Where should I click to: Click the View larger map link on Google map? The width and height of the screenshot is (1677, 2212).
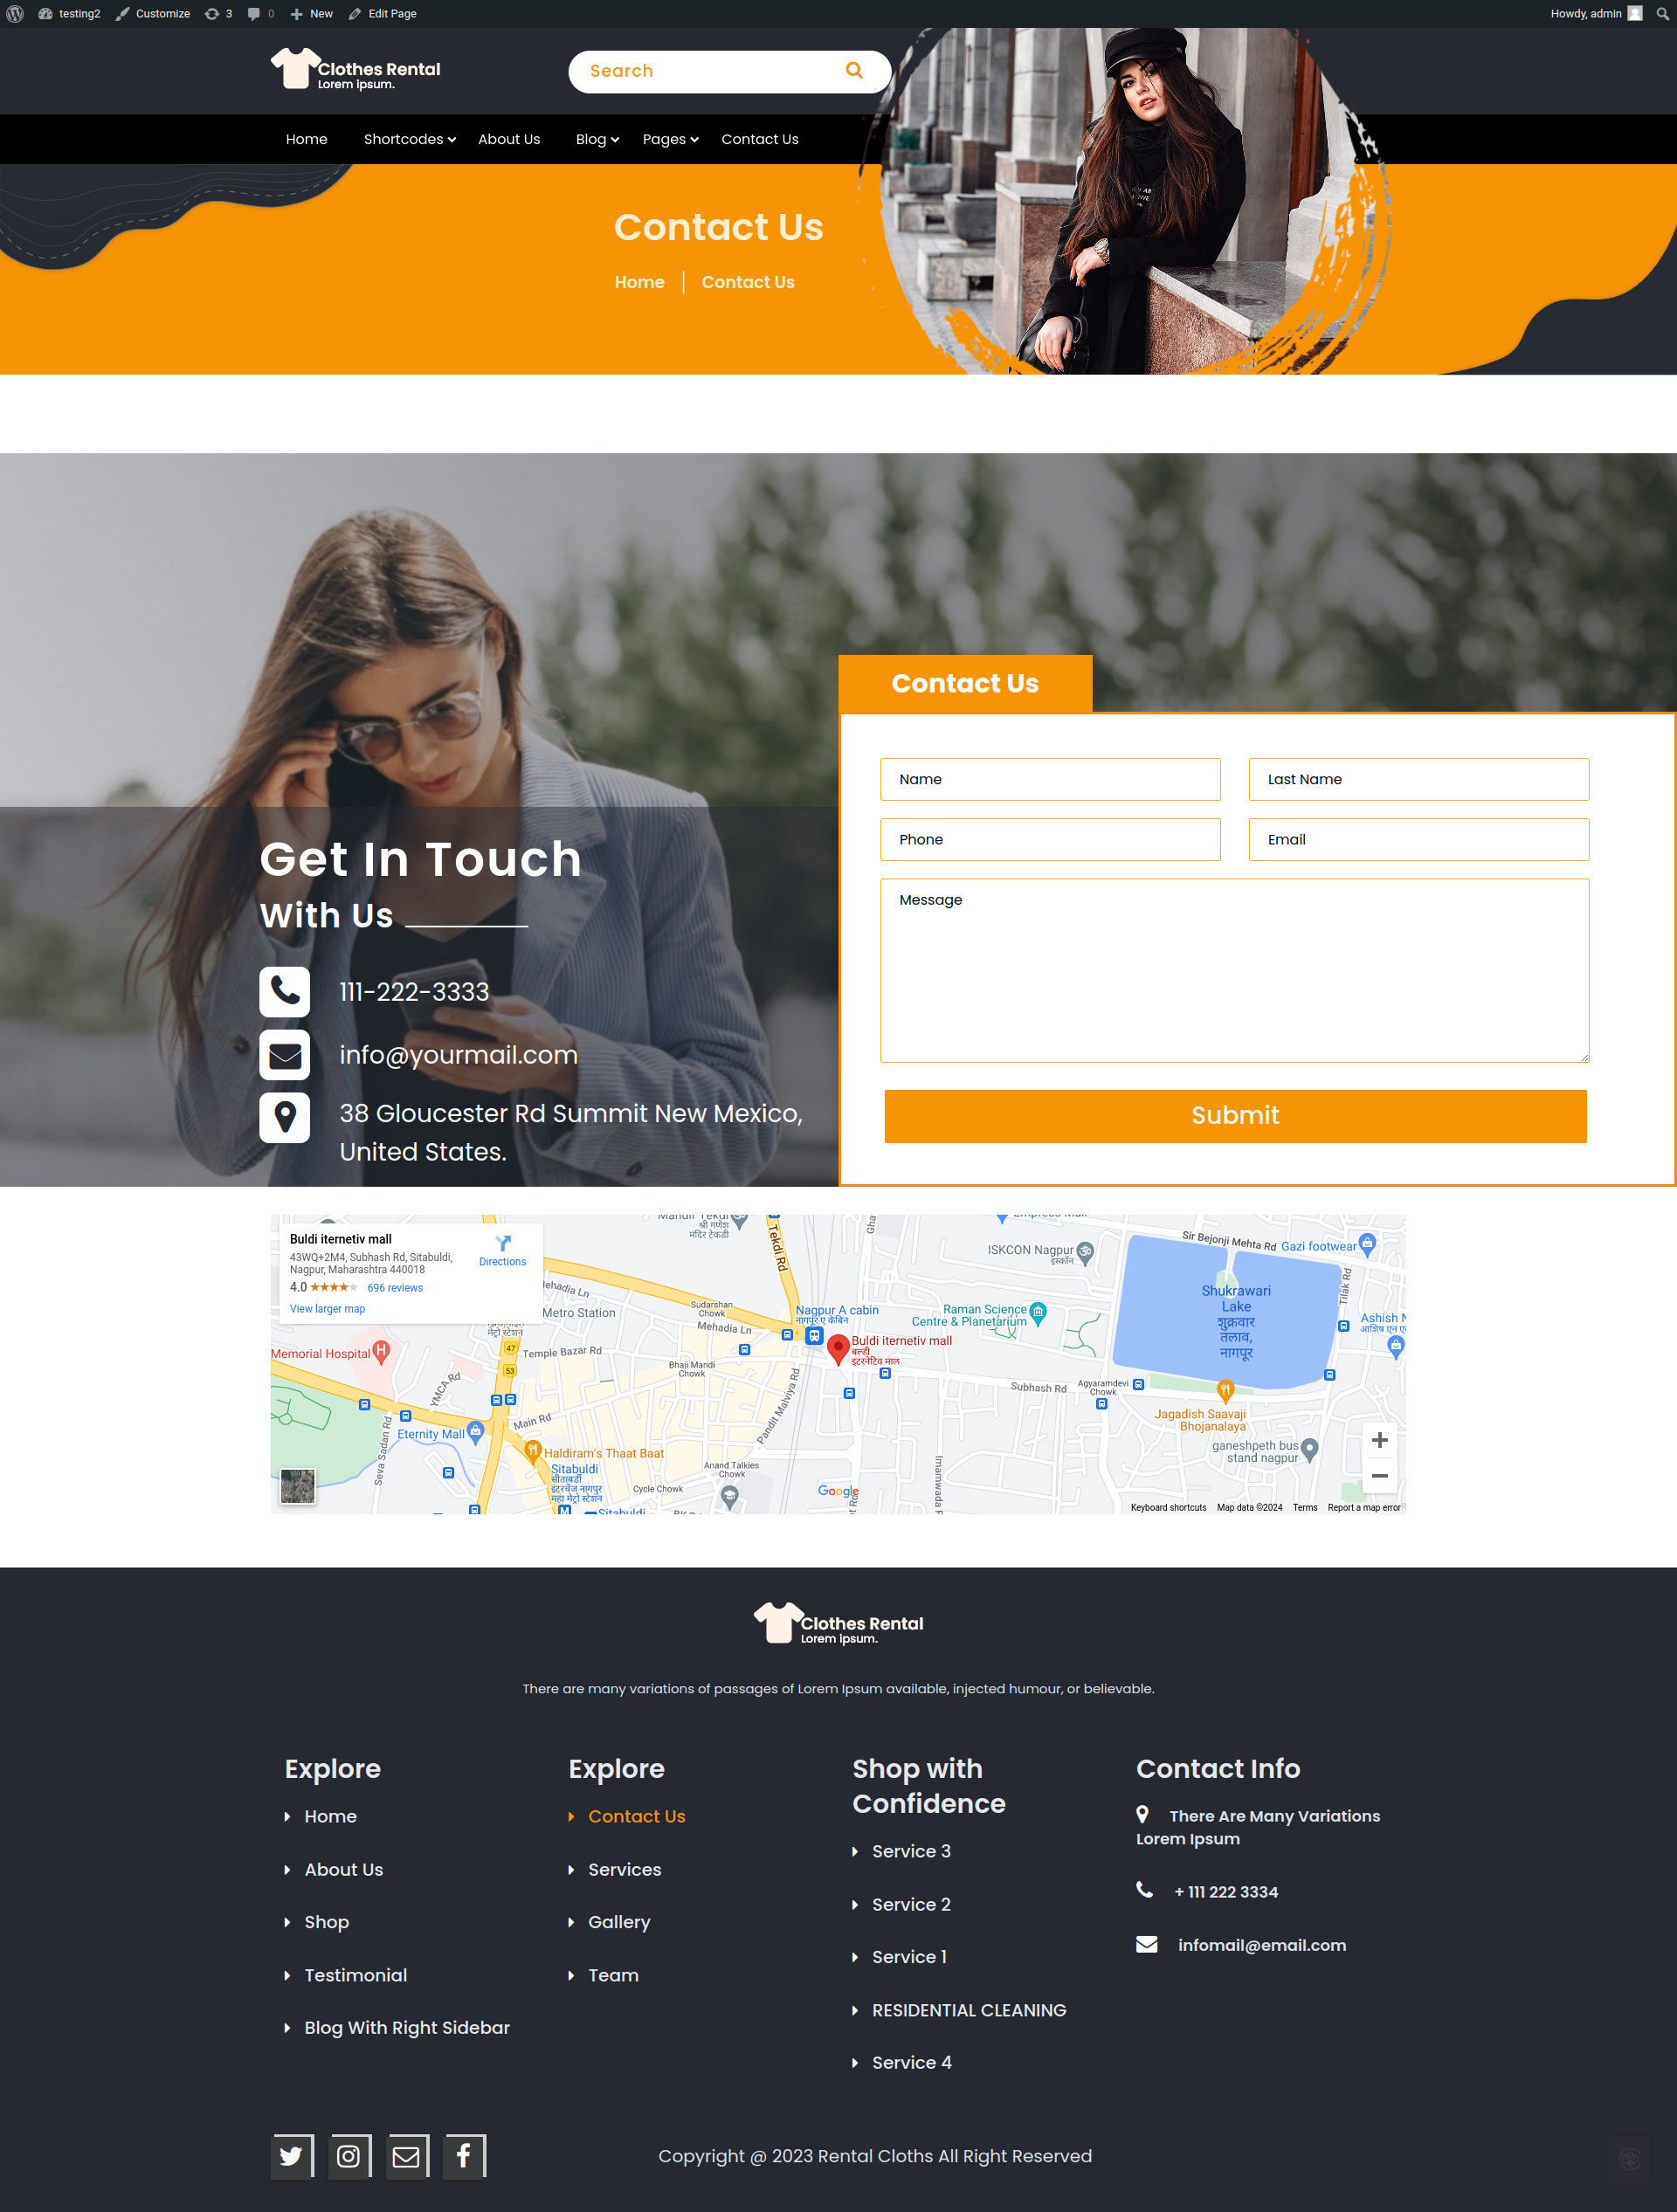pyautogui.click(x=328, y=1308)
